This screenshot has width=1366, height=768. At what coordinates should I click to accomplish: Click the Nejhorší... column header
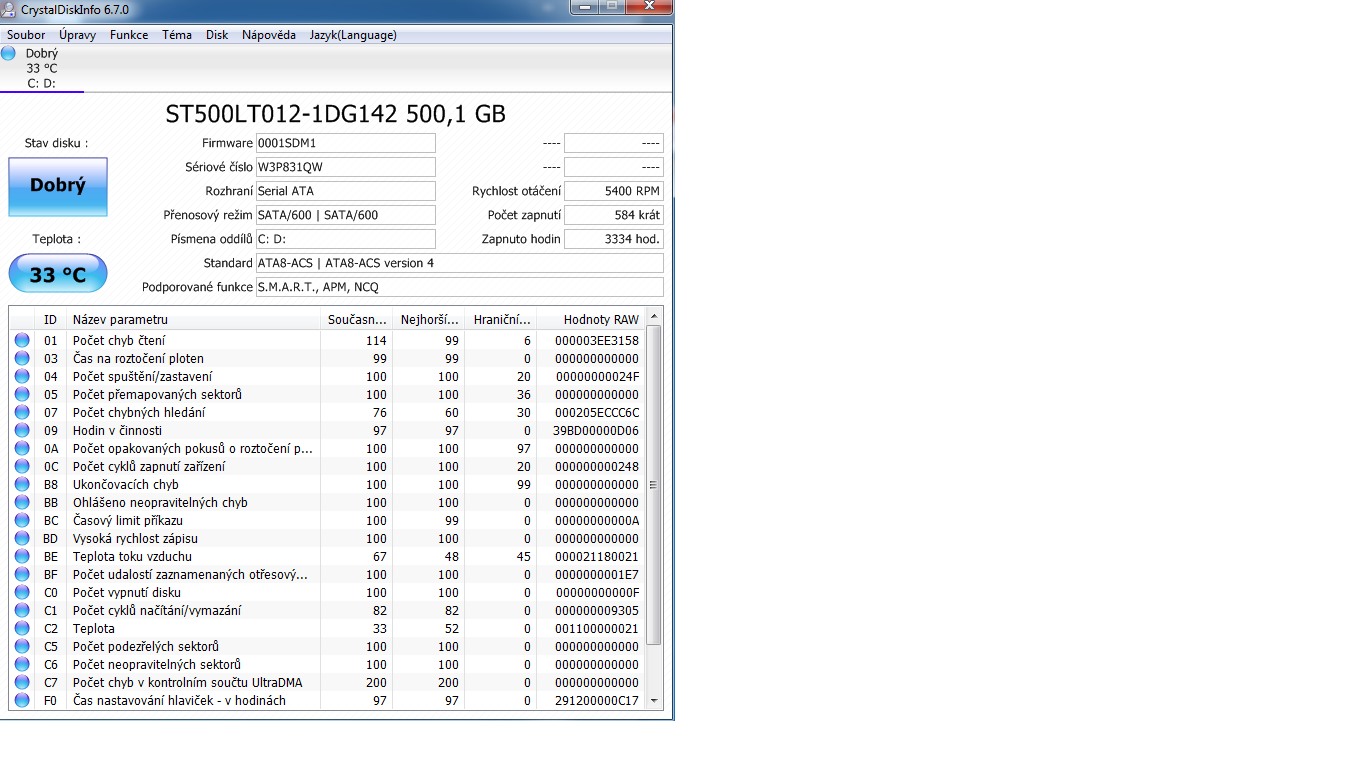[x=429, y=320]
